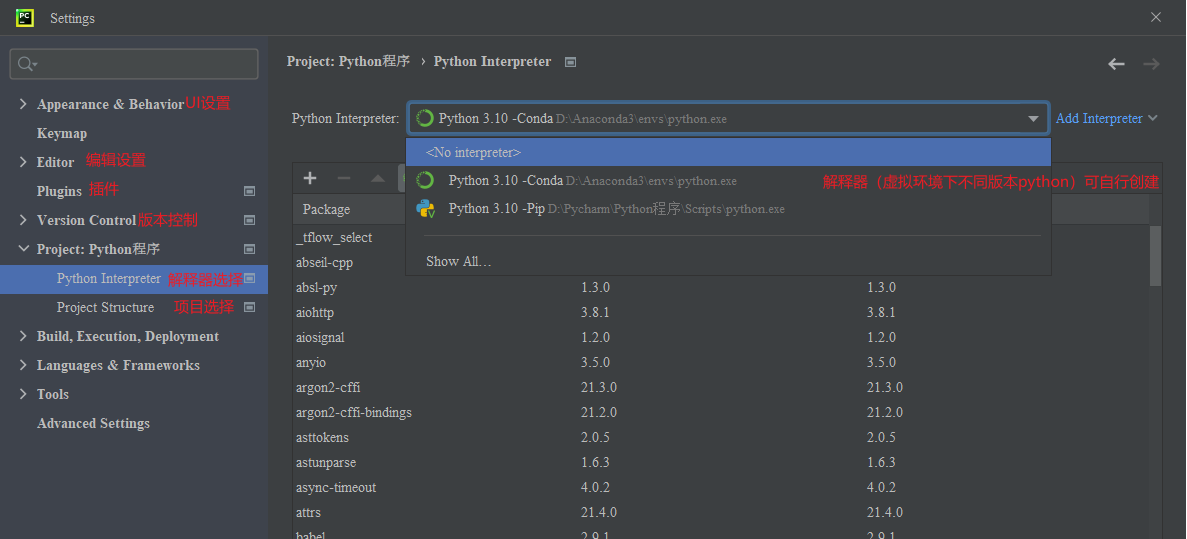Select the Python 3.10 -Pip interpreter option

pos(616,209)
